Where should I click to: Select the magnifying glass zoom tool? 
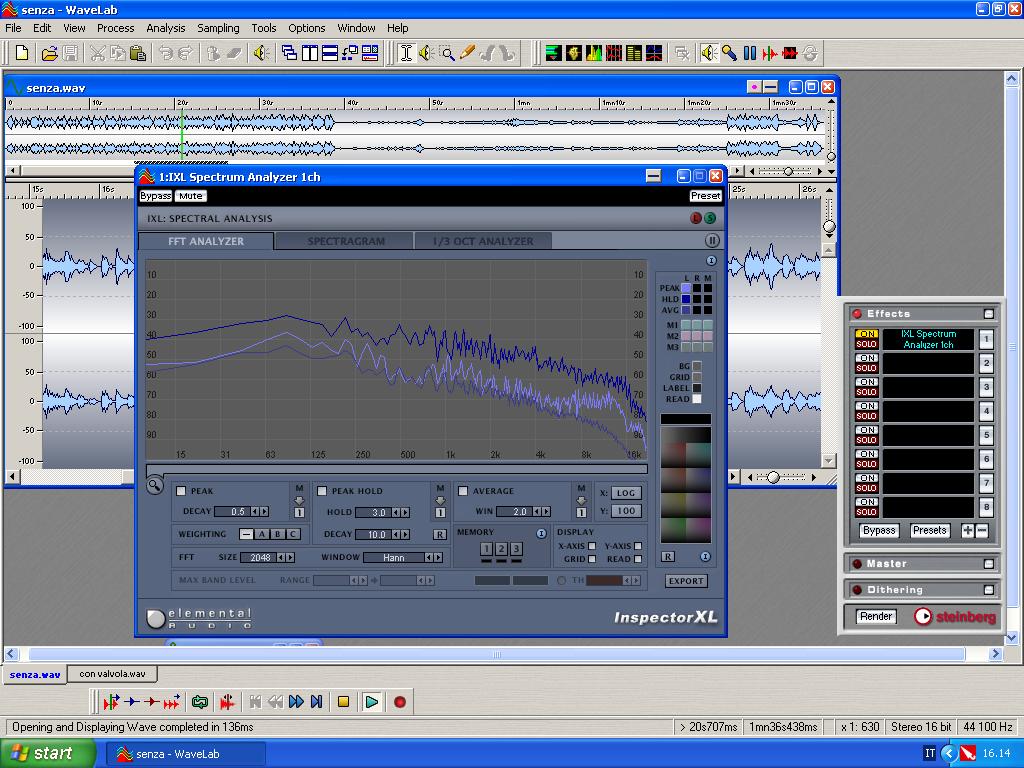point(447,53)
